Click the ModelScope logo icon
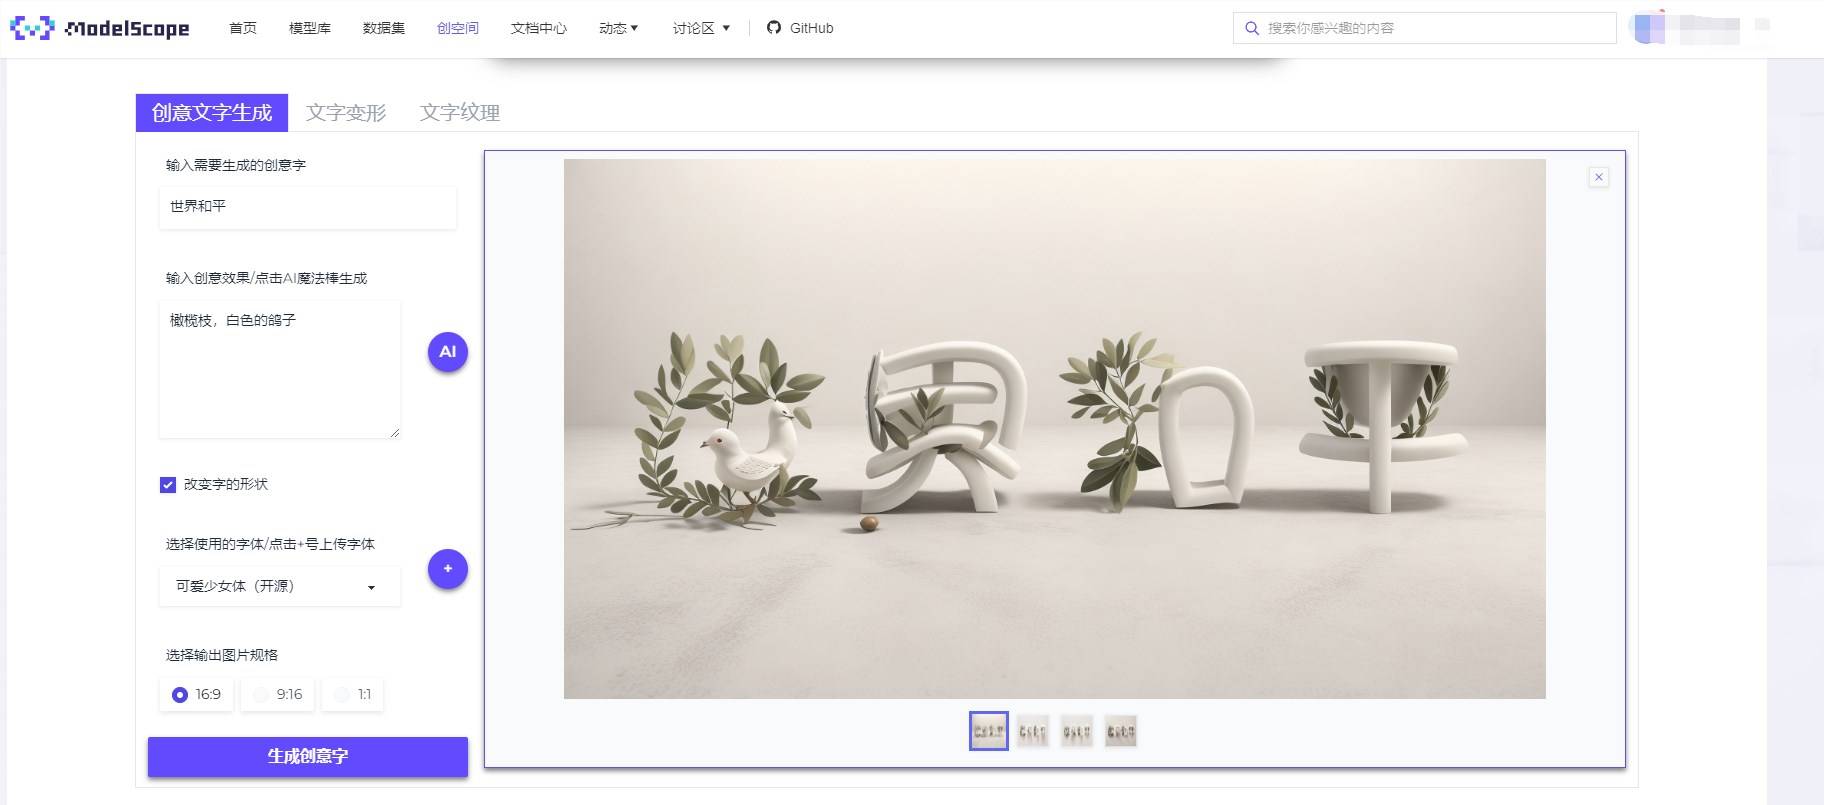Screen dimensions: 1824x805 click(31, 28)
